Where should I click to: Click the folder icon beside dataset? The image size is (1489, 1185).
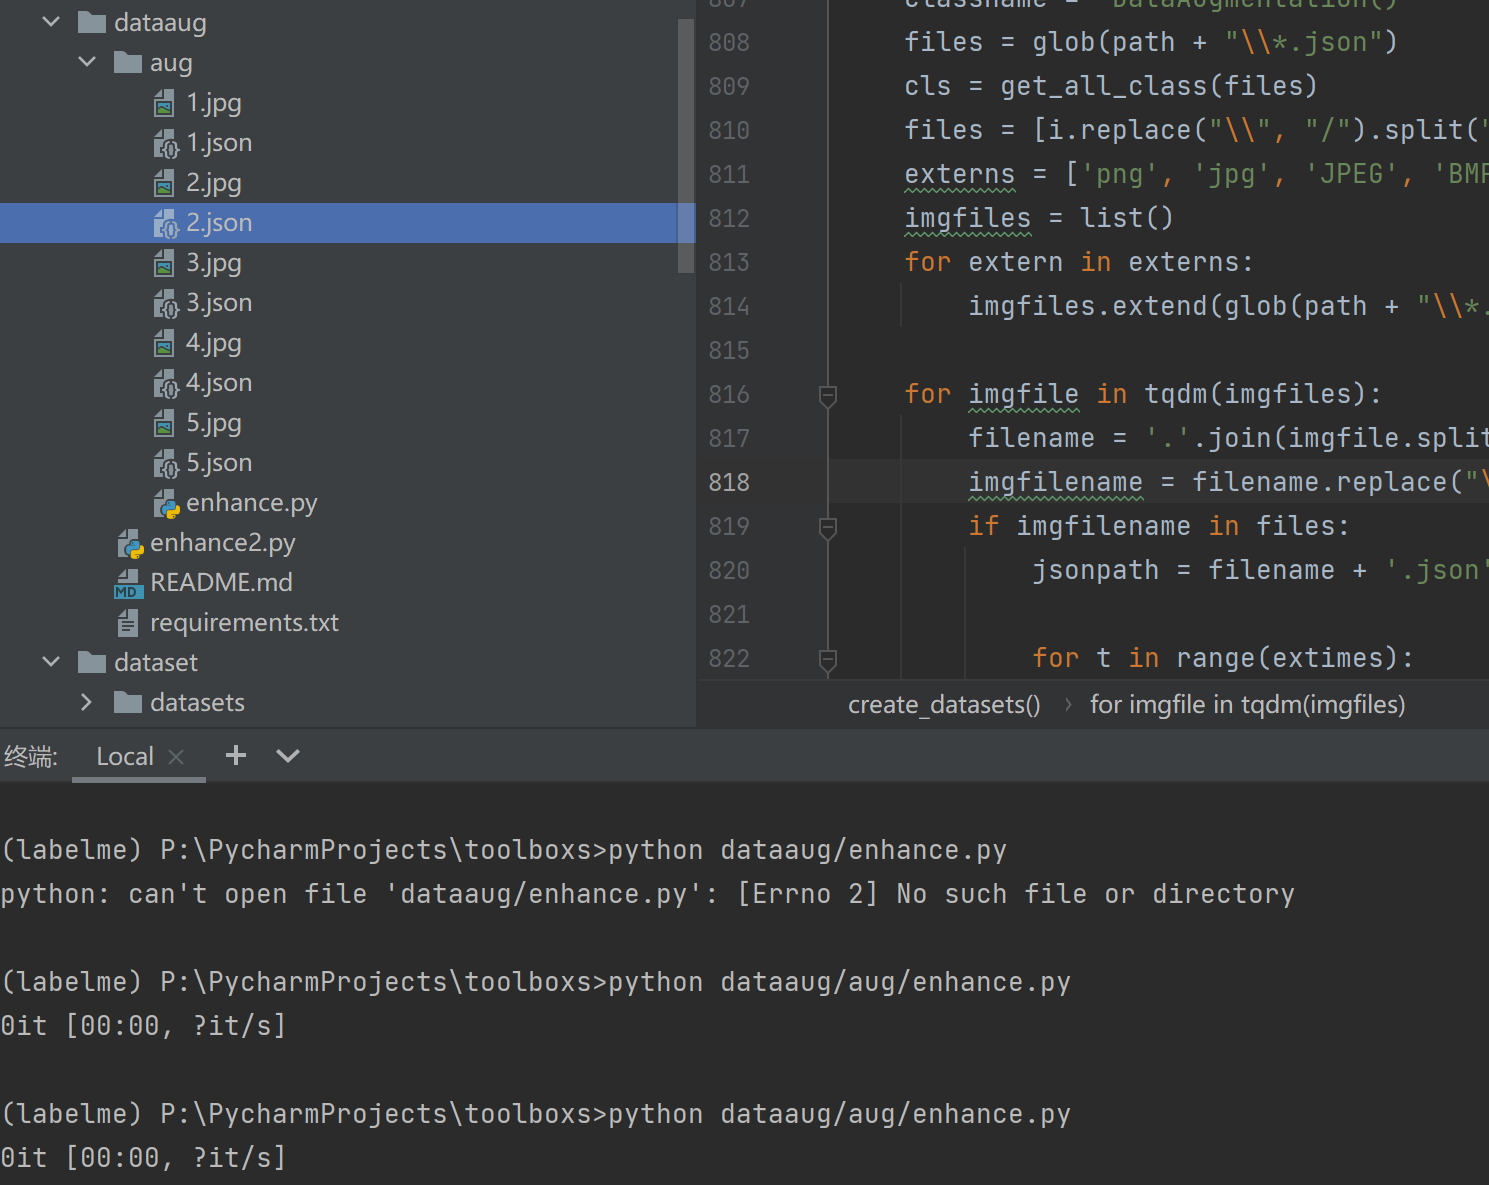point(92,661)
